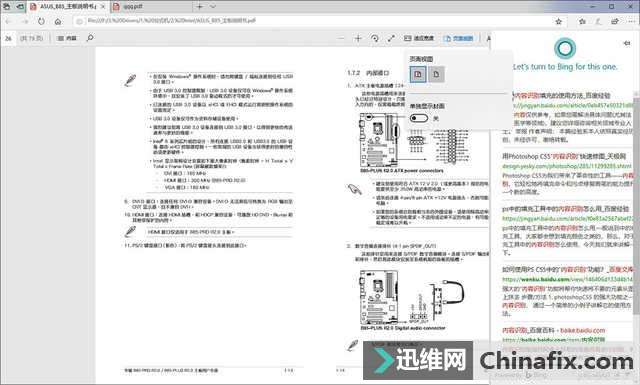Viewport: 640px width, 385px height.
Task: Refresh the current PDF page
Action: click(41, 21)
